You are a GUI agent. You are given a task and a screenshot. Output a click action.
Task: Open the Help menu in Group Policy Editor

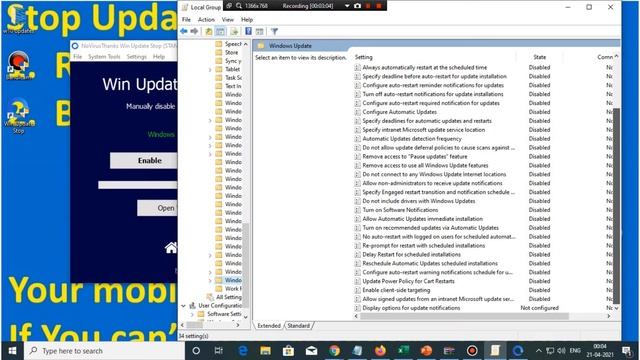pos(247,20)
